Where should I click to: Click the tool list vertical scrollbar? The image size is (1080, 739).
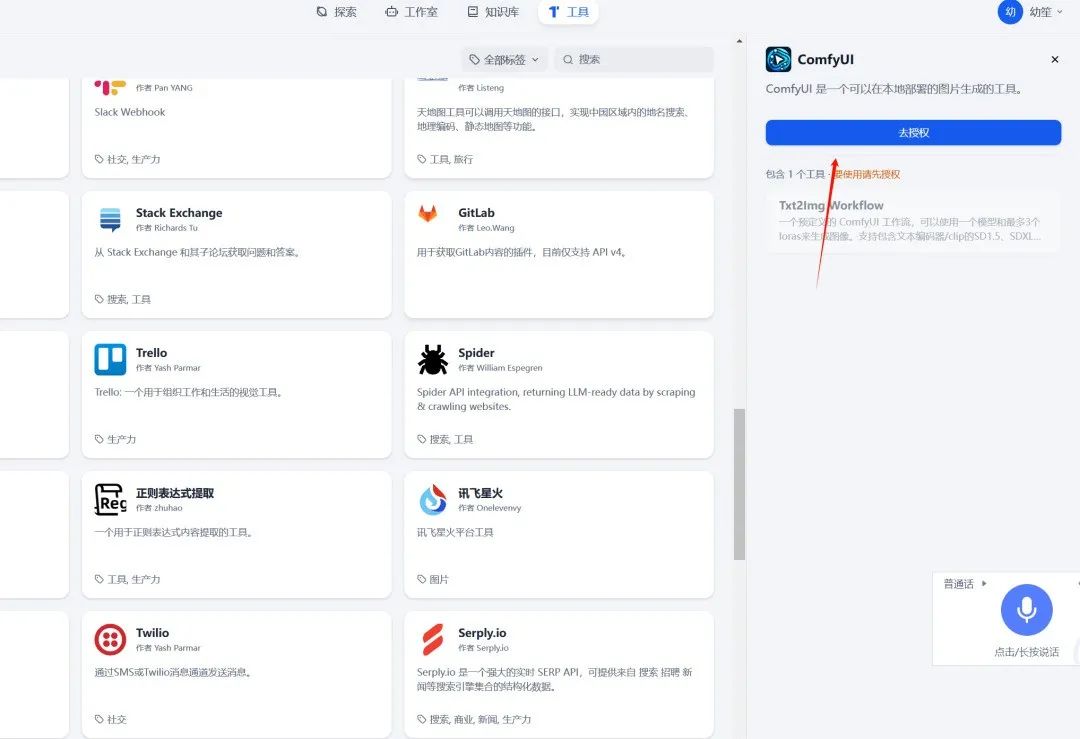pyautogui.click(x=739, y=484)
